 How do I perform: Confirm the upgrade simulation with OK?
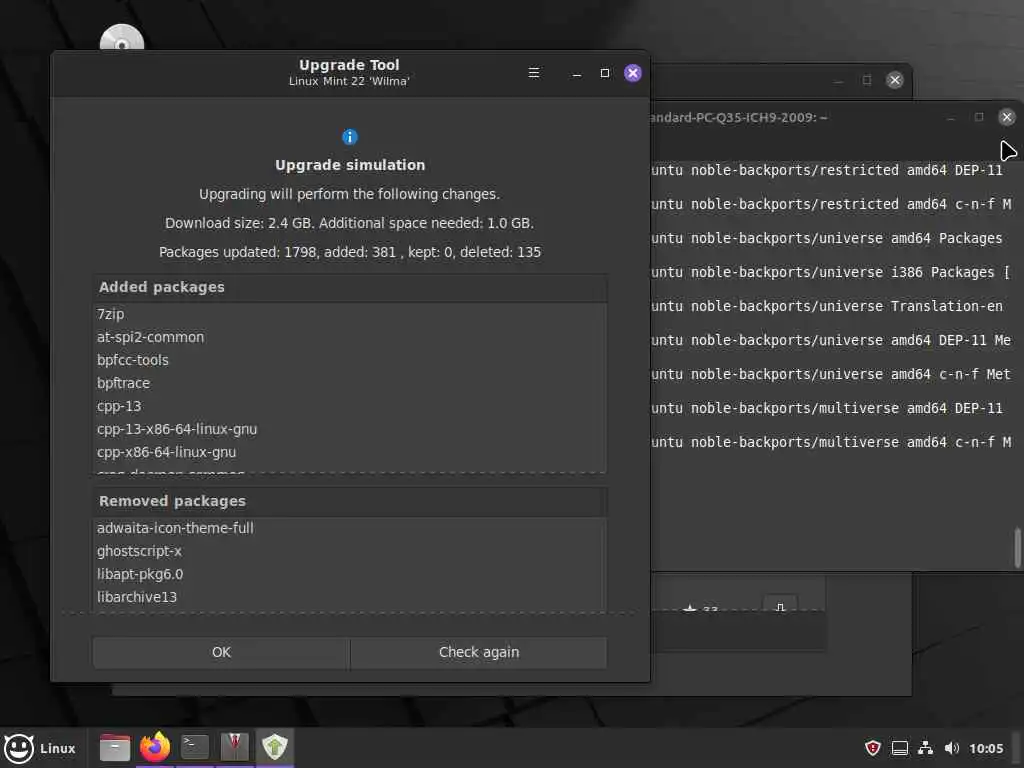click(x=221, y=652)
